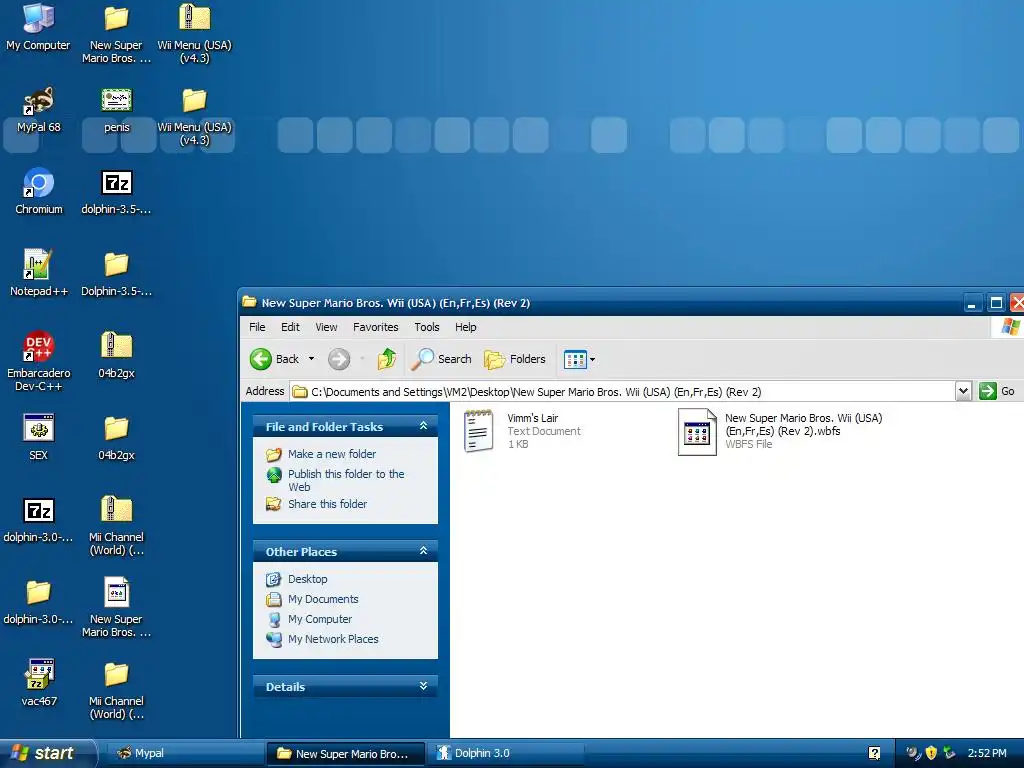The height and width of the screenshot is (768, 1024).
Task: Open the Tools menu
Action: [x=426, y=327]
